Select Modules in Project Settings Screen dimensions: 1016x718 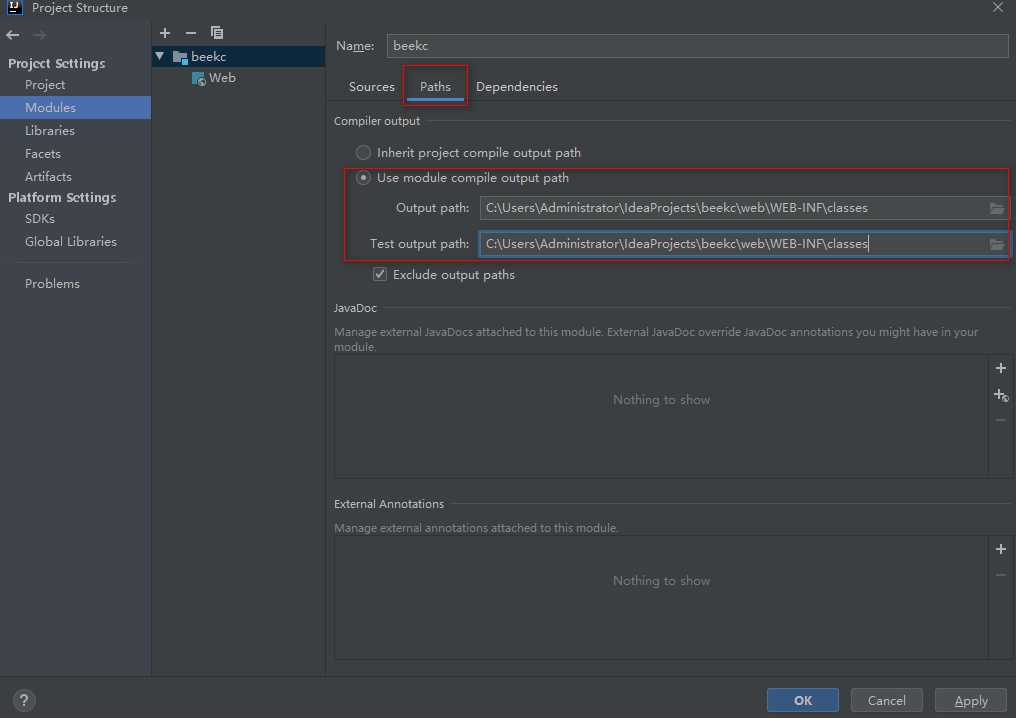pyautogui.click(x=75, y=108)
